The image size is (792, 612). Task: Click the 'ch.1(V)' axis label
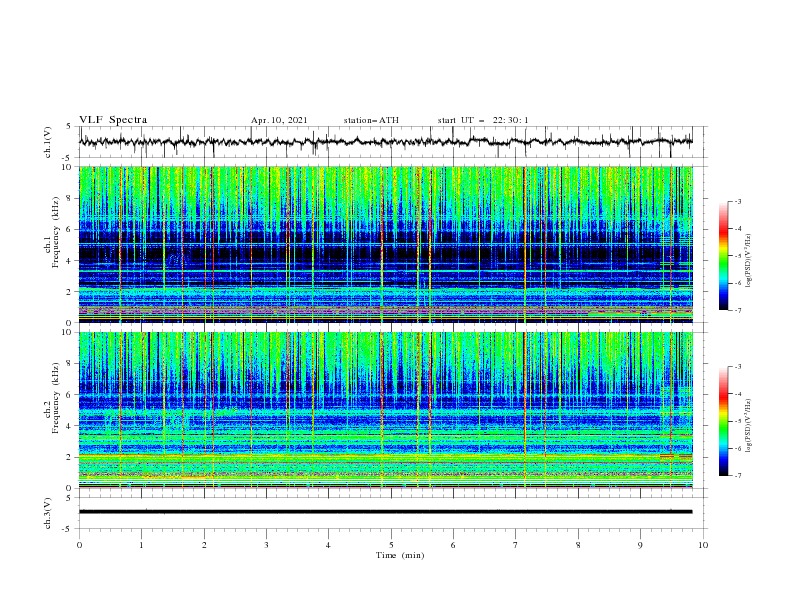click(x=48, y=142)
